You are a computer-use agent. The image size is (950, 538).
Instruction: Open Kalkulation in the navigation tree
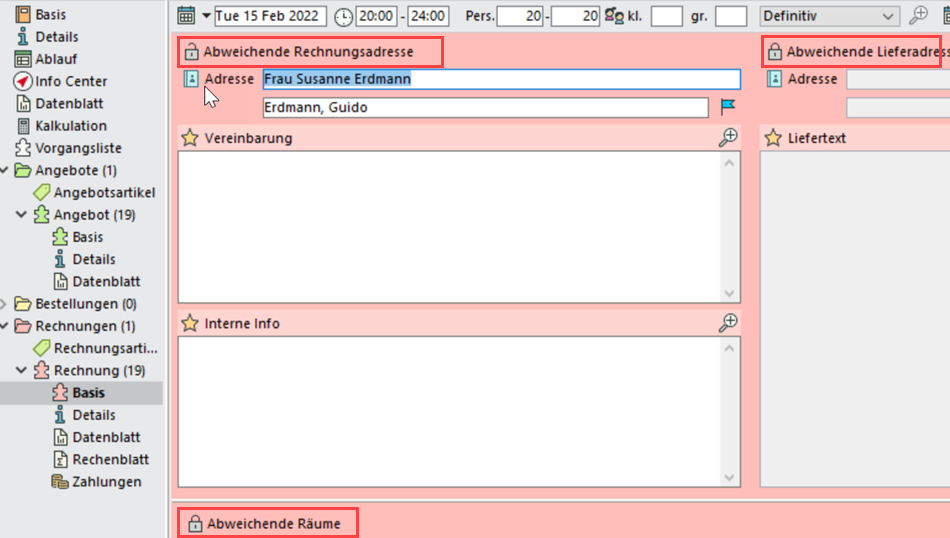pyautogui.click(x=70, y=126)
